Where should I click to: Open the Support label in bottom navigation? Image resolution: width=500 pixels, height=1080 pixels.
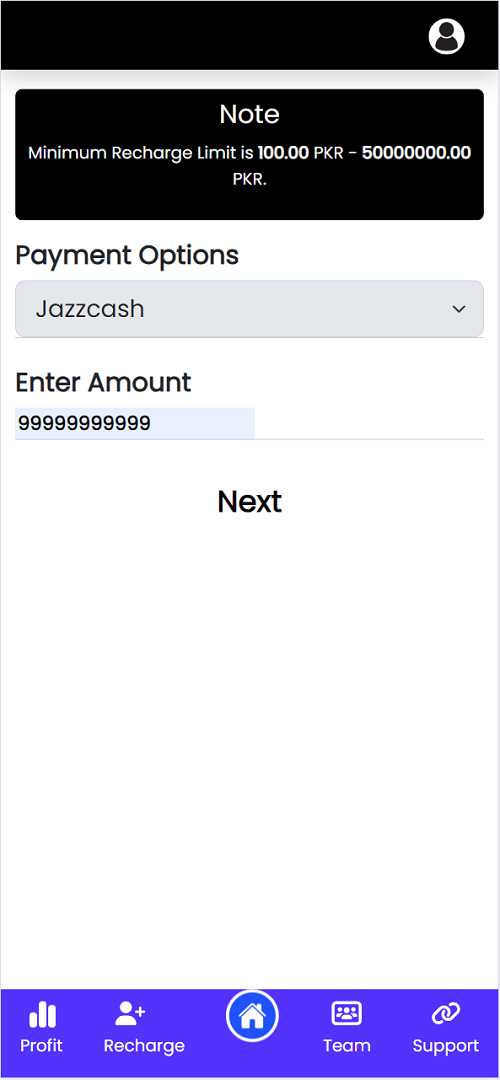tap(446, 1046)
